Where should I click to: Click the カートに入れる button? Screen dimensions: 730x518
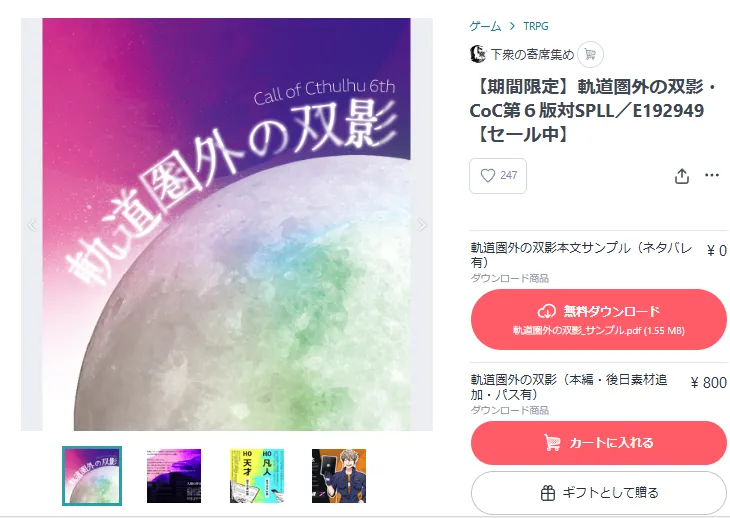pos(598,443)
